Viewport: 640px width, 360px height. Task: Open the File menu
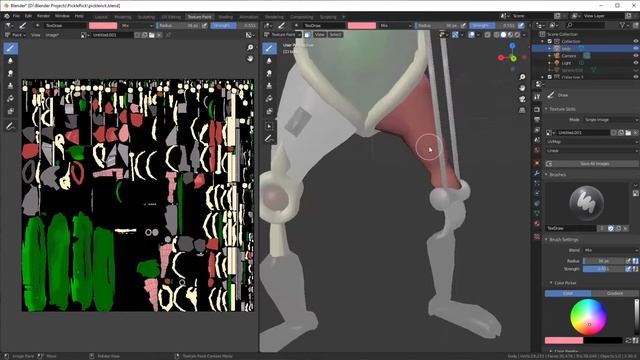click(x=16, y=16)
